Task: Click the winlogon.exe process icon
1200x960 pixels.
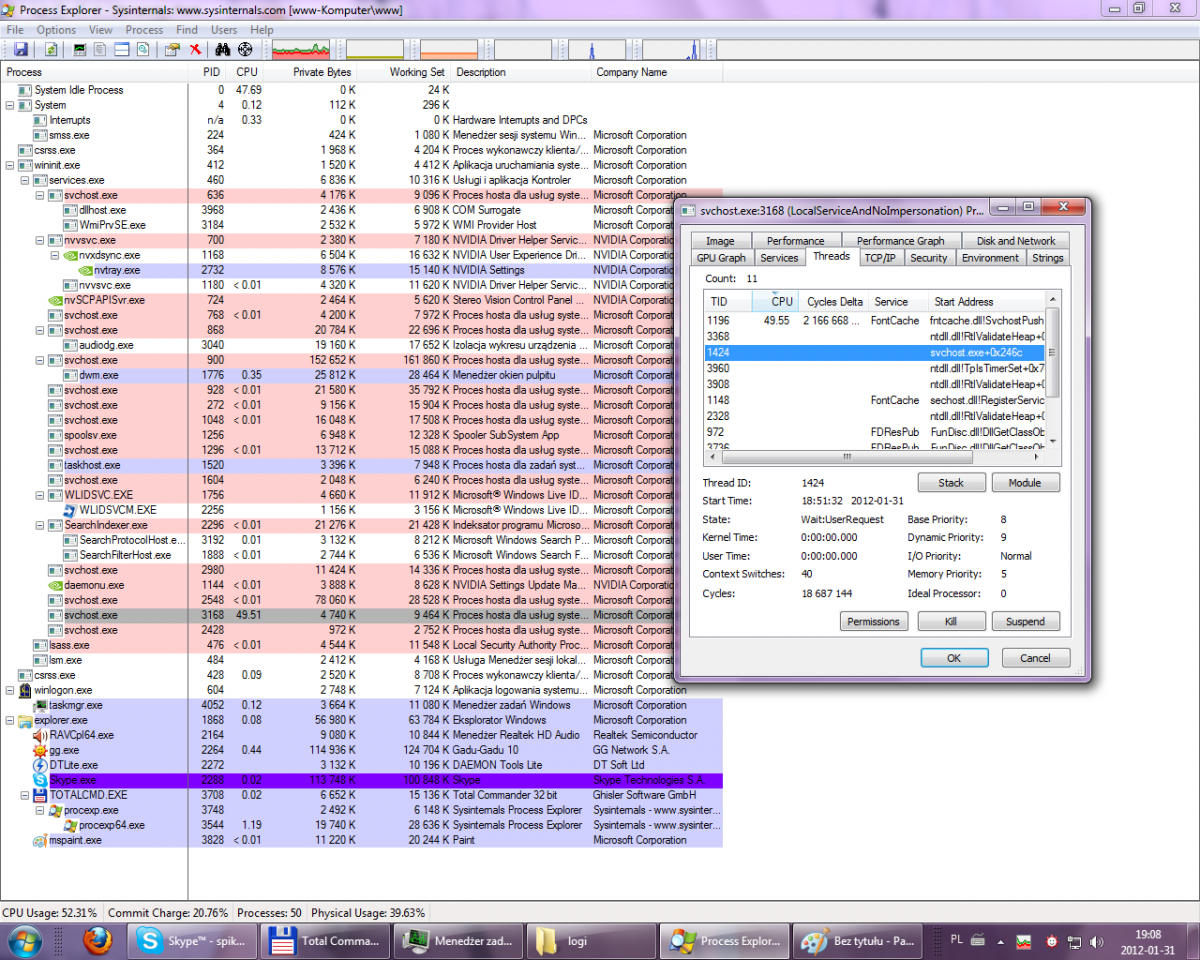Action: tap(26, 690)
